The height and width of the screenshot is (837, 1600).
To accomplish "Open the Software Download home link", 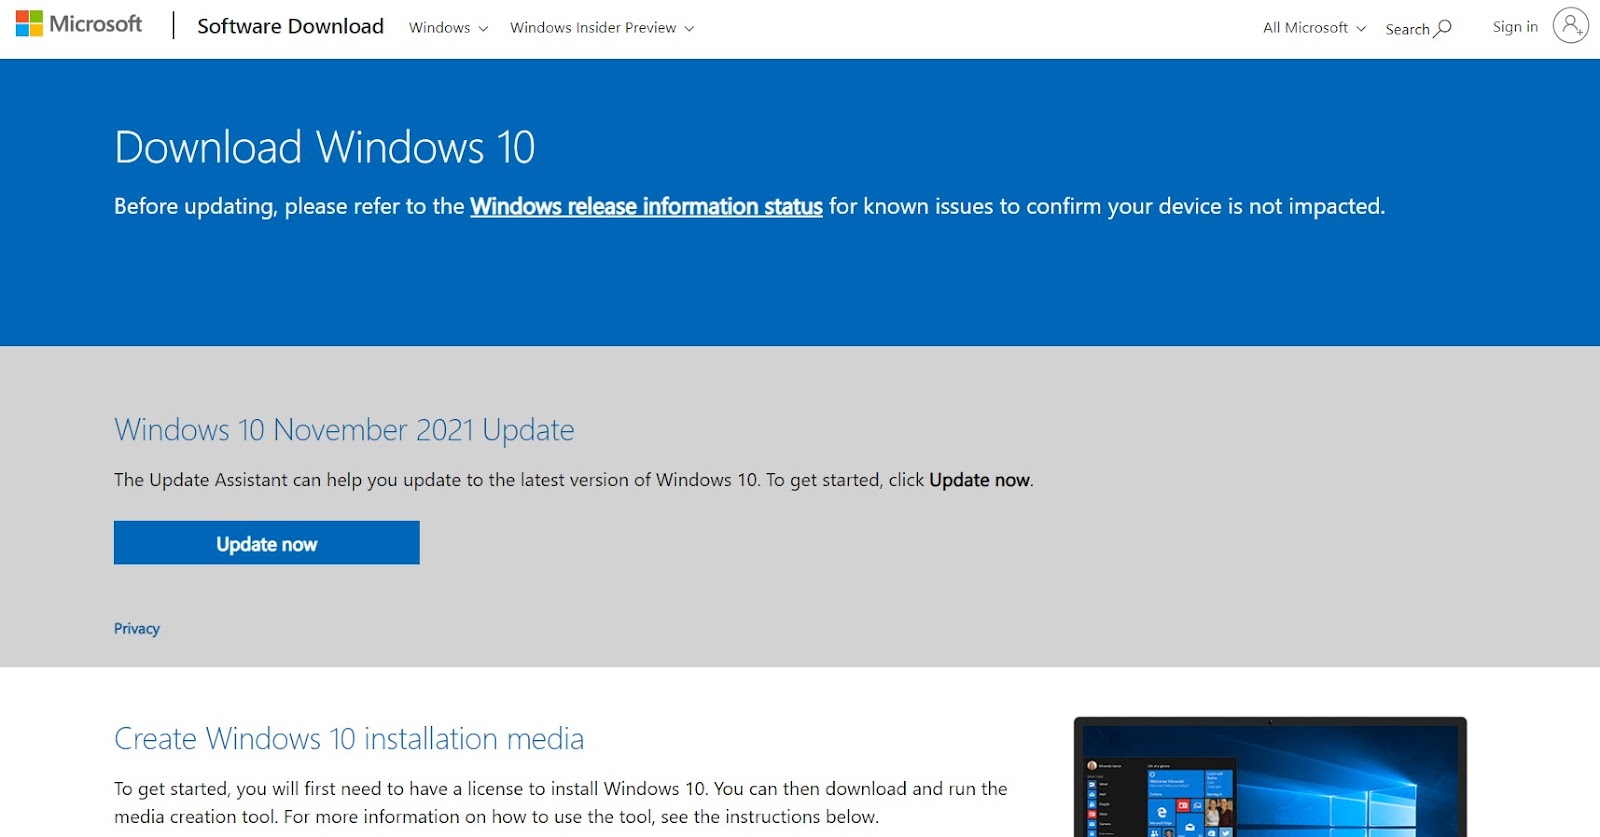I will (x=290, y=27).
